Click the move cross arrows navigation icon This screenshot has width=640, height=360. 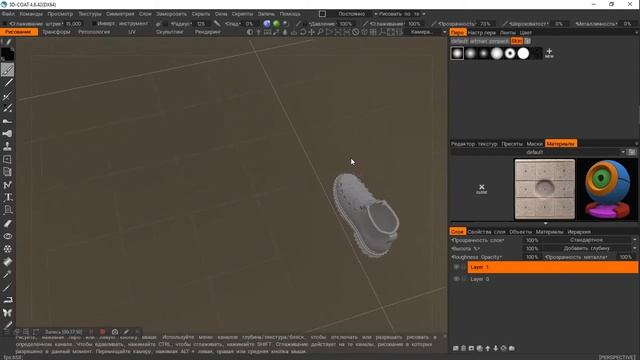tap(311, 32)
